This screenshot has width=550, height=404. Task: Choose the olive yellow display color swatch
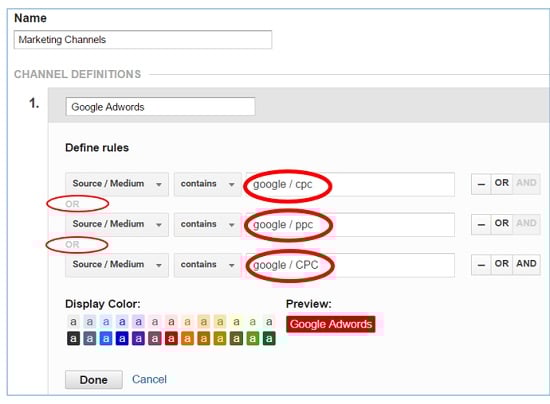(220, 339)
